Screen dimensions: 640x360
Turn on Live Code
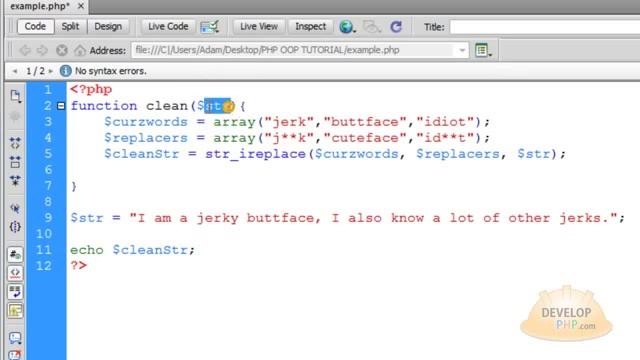[168, 27]
